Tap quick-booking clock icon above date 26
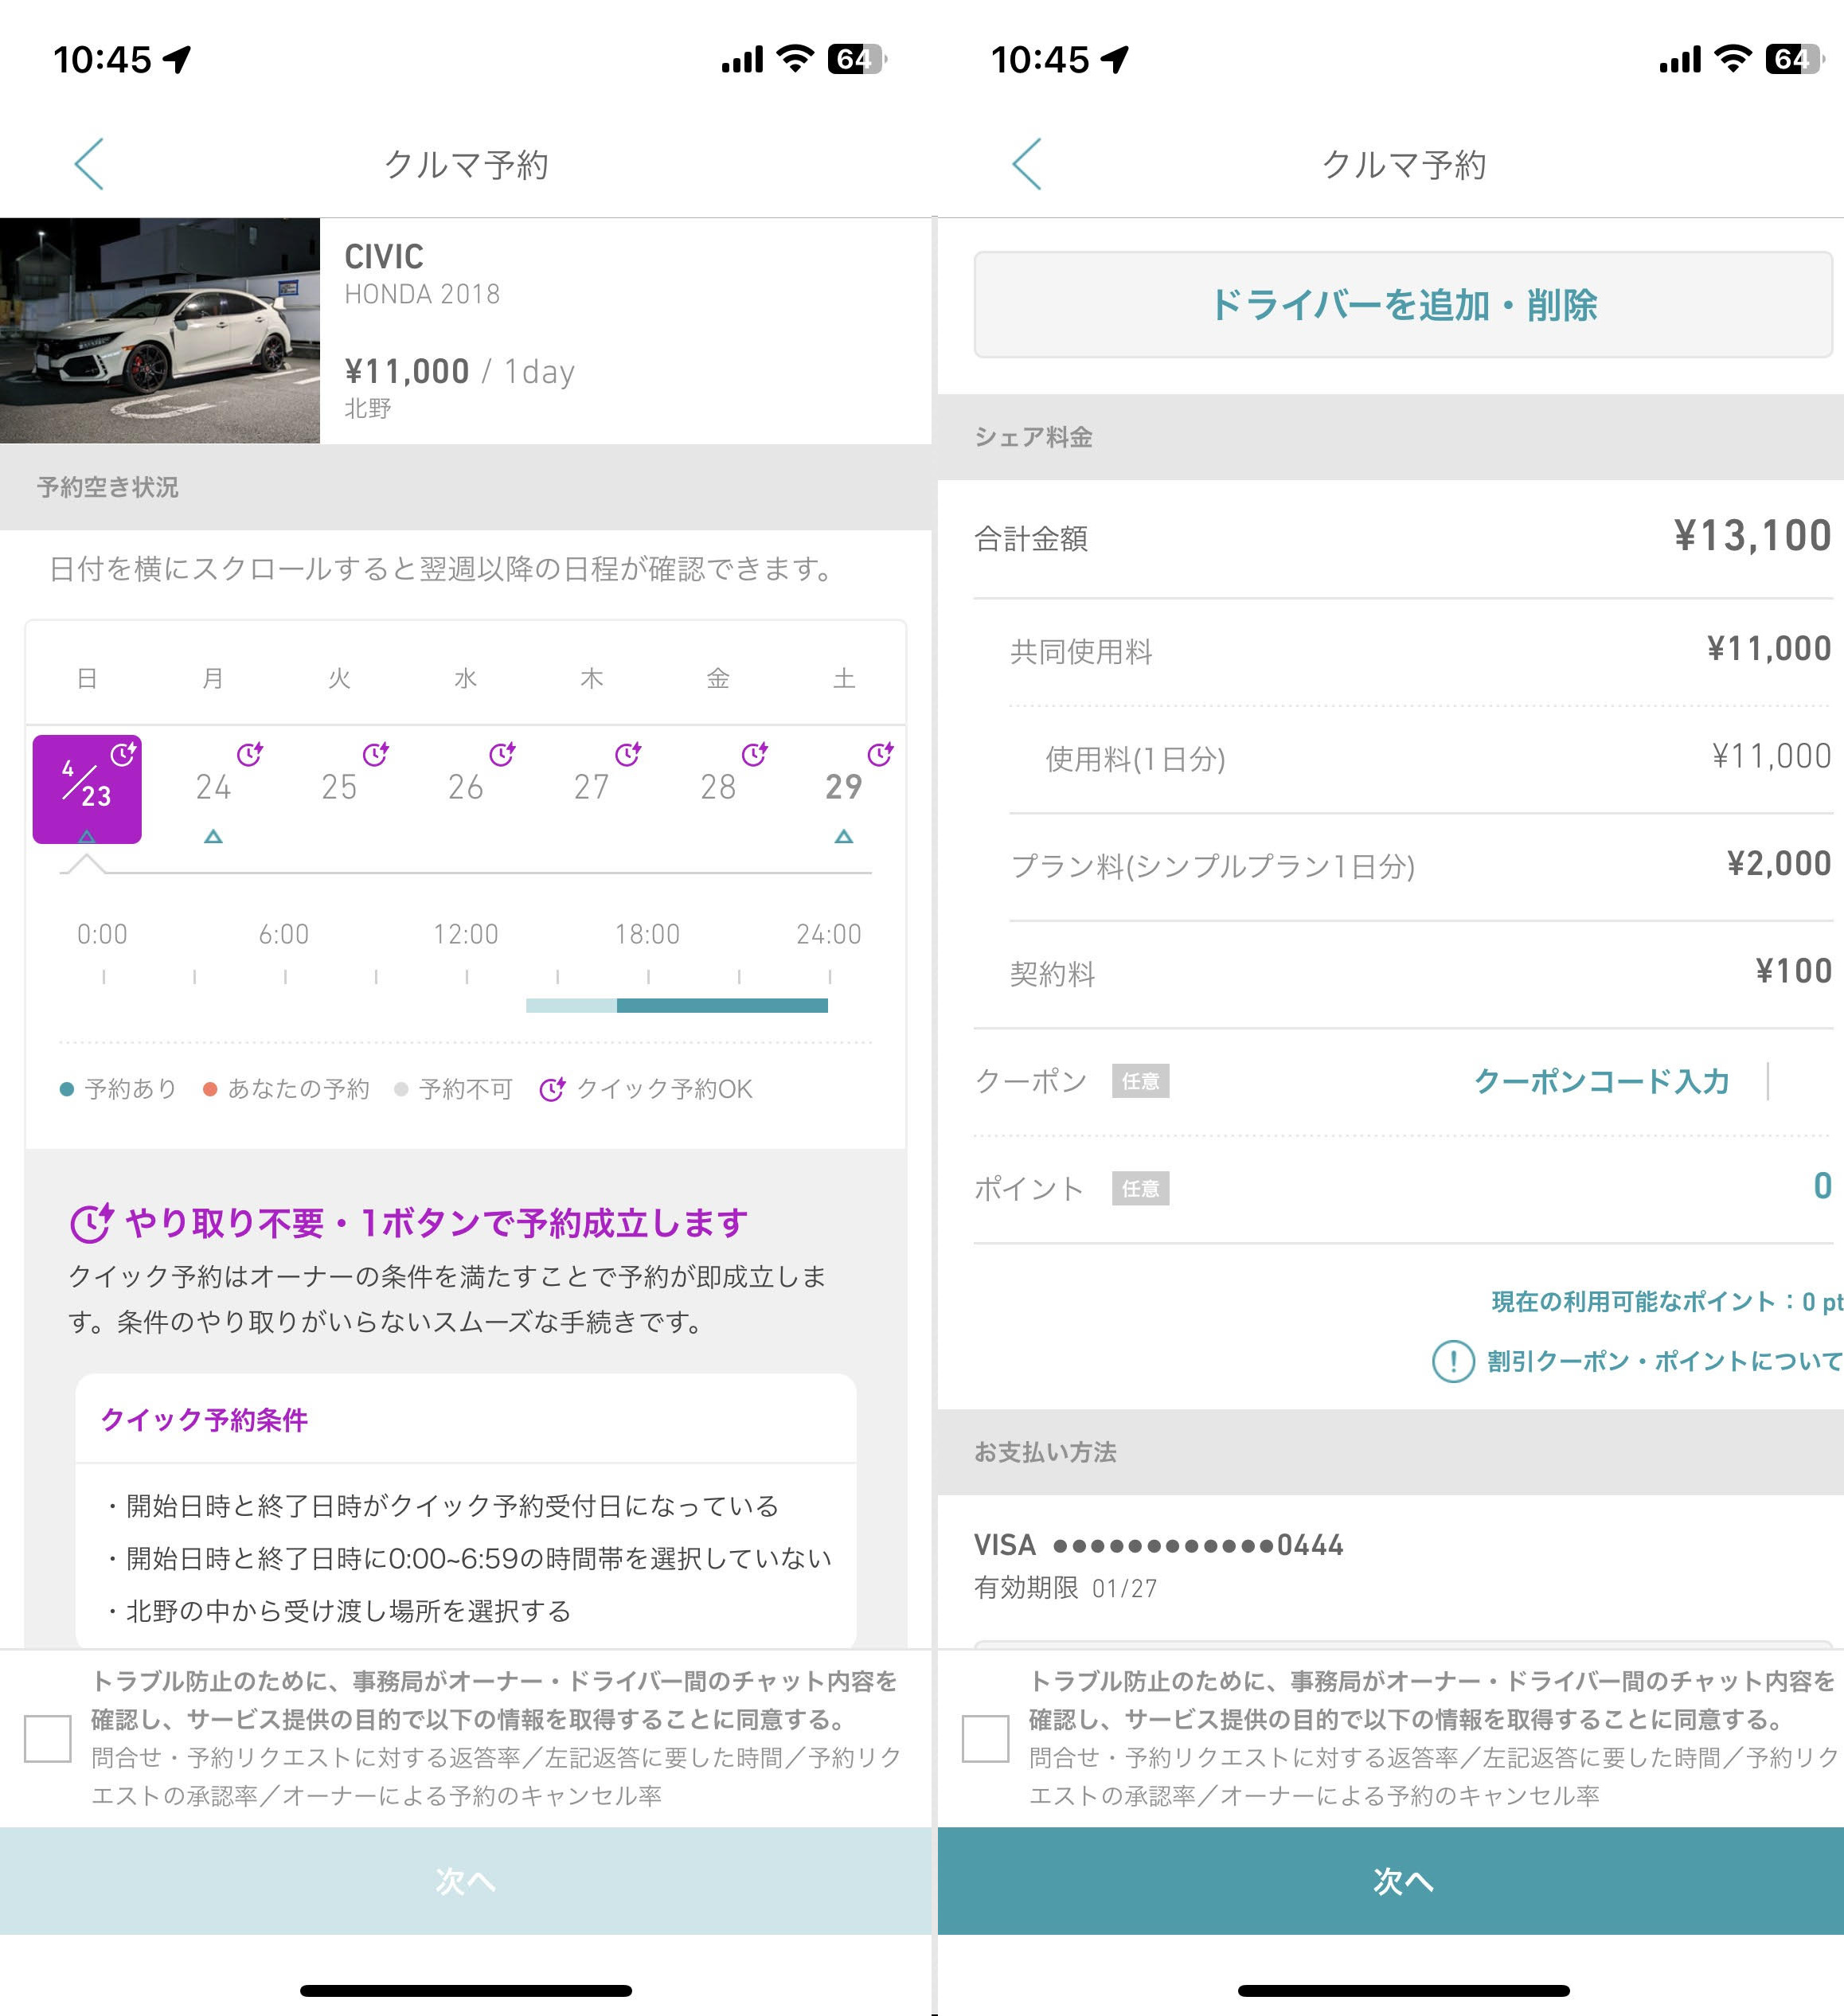This screenshot has width=1844, height=2016. click(502, 754)
